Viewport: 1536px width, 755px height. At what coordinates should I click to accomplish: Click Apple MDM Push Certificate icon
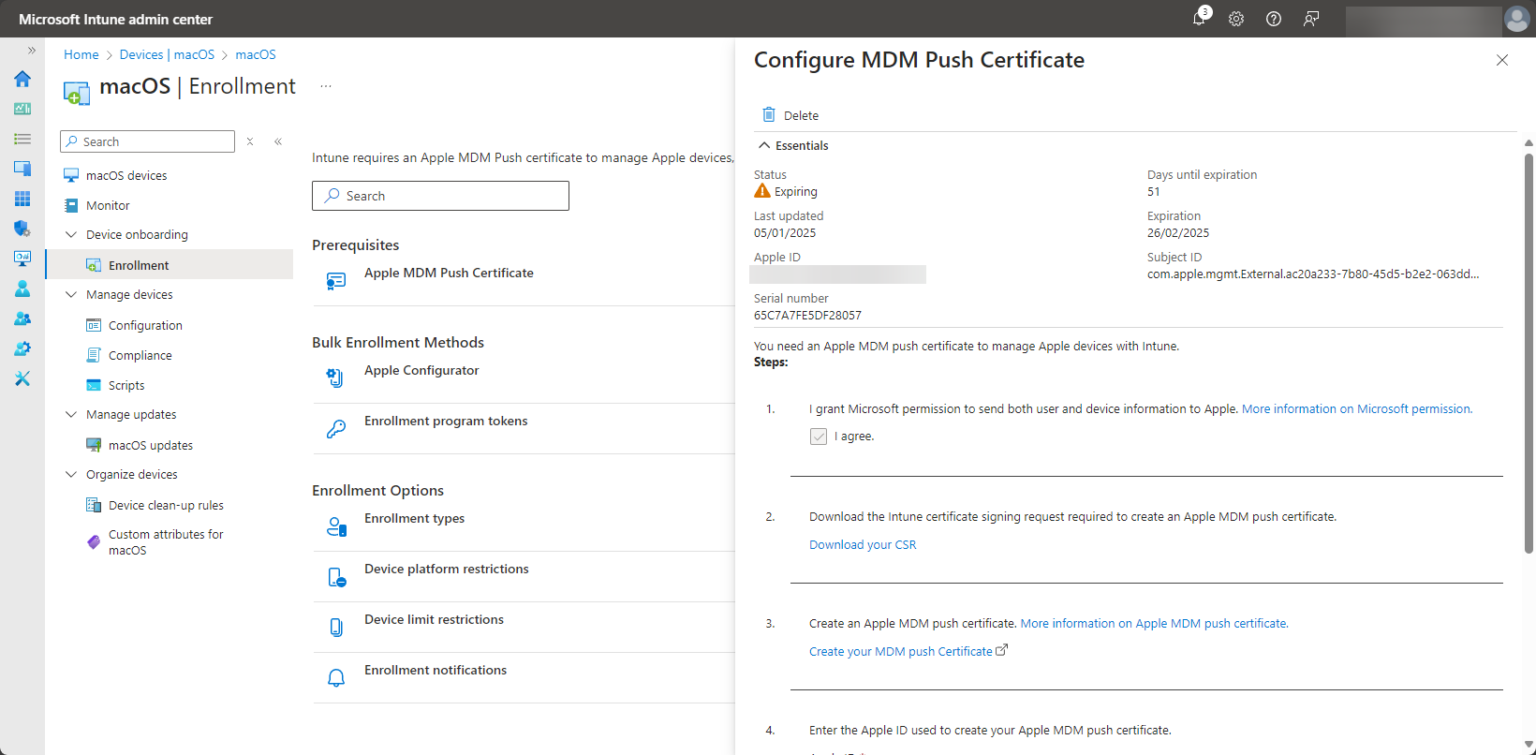pos(336,281)
